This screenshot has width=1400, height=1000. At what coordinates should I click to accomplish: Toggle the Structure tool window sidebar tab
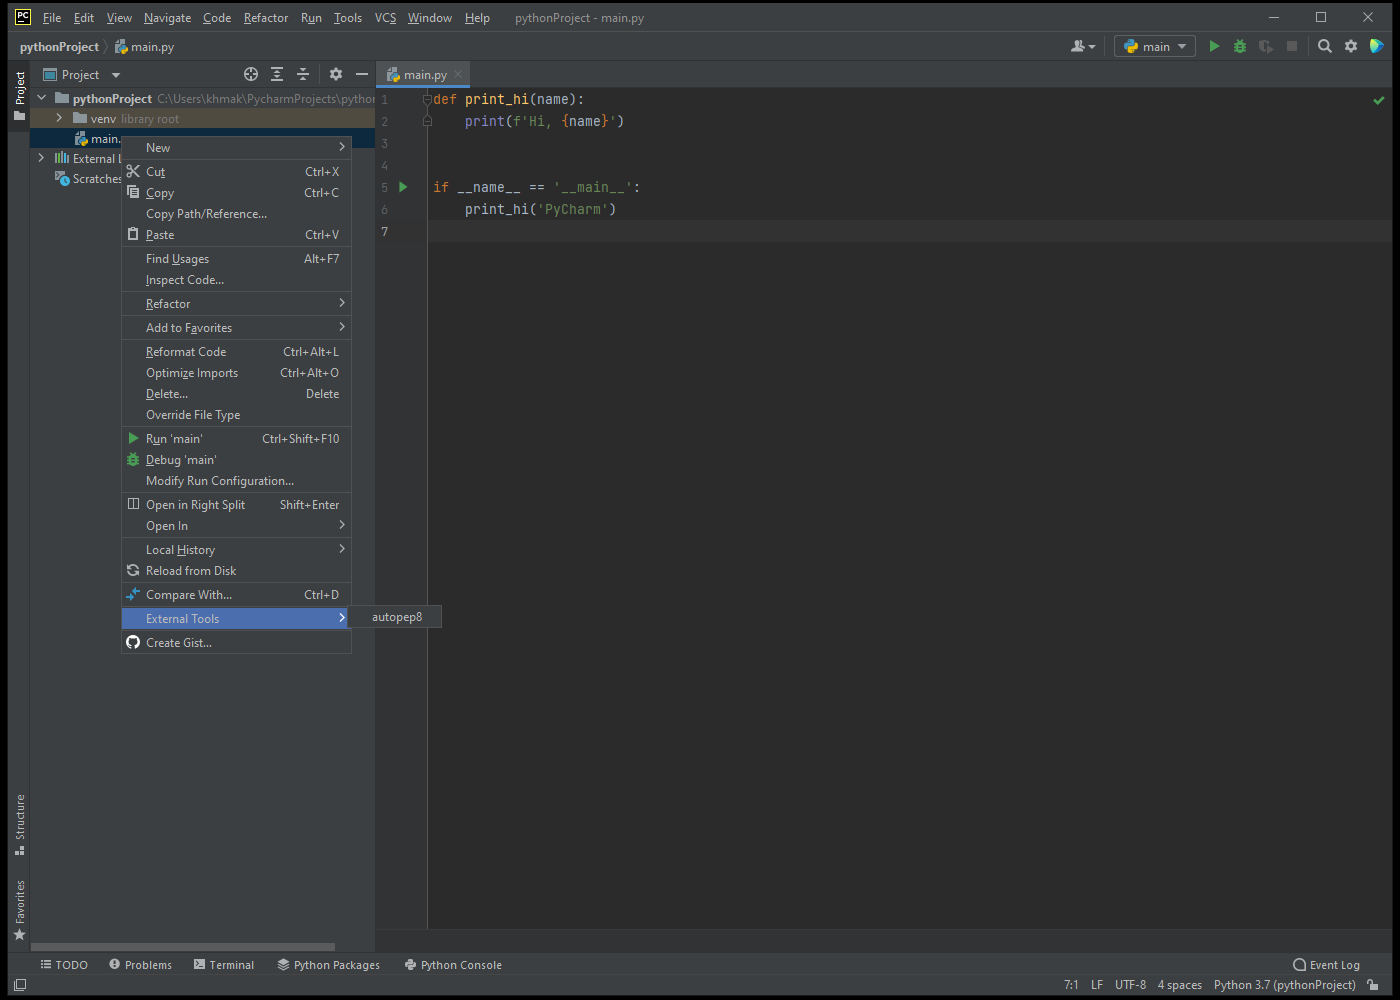(19, 824)
